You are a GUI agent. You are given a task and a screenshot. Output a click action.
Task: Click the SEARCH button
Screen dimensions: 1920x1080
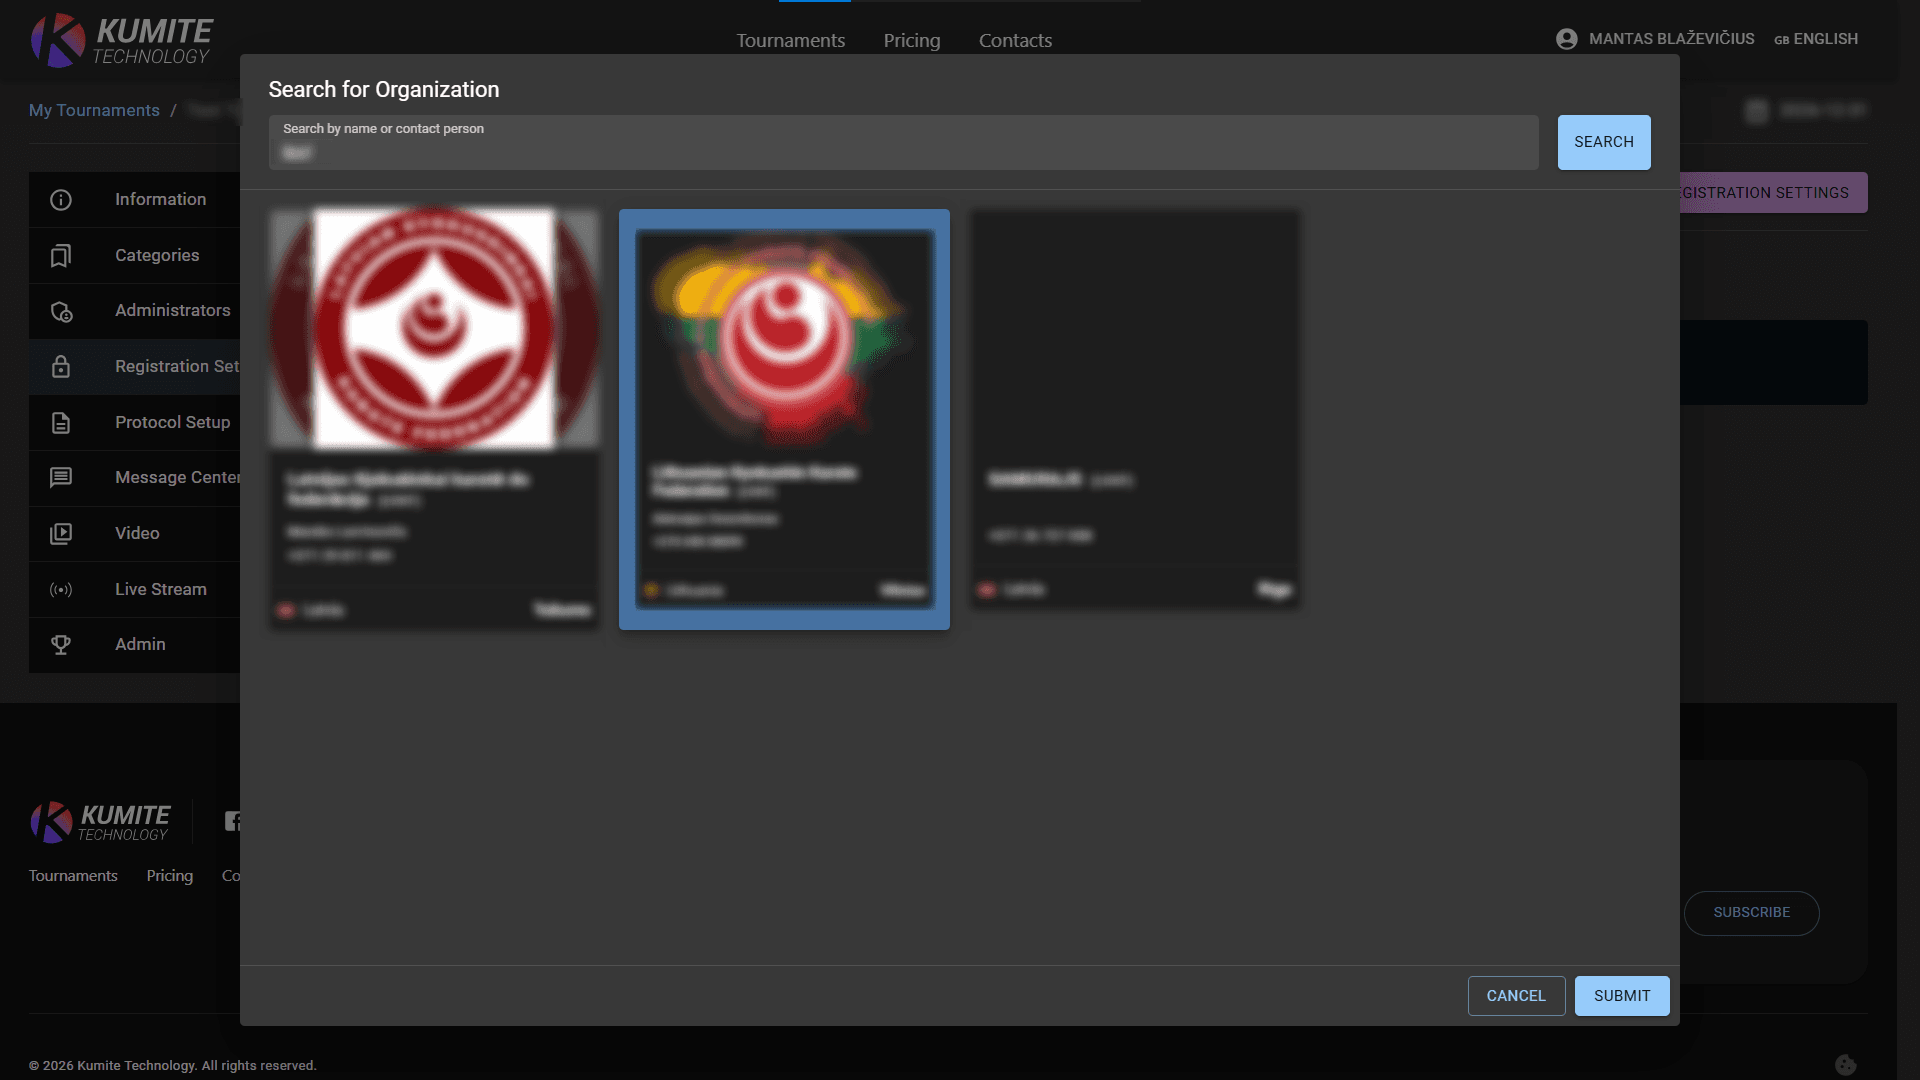click(1603, 142)
